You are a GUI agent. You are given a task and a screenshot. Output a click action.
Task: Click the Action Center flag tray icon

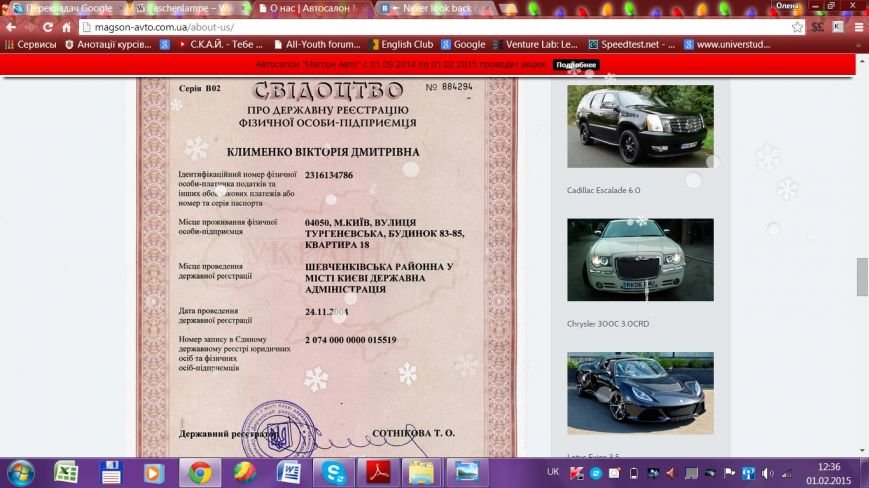[729, 473]
